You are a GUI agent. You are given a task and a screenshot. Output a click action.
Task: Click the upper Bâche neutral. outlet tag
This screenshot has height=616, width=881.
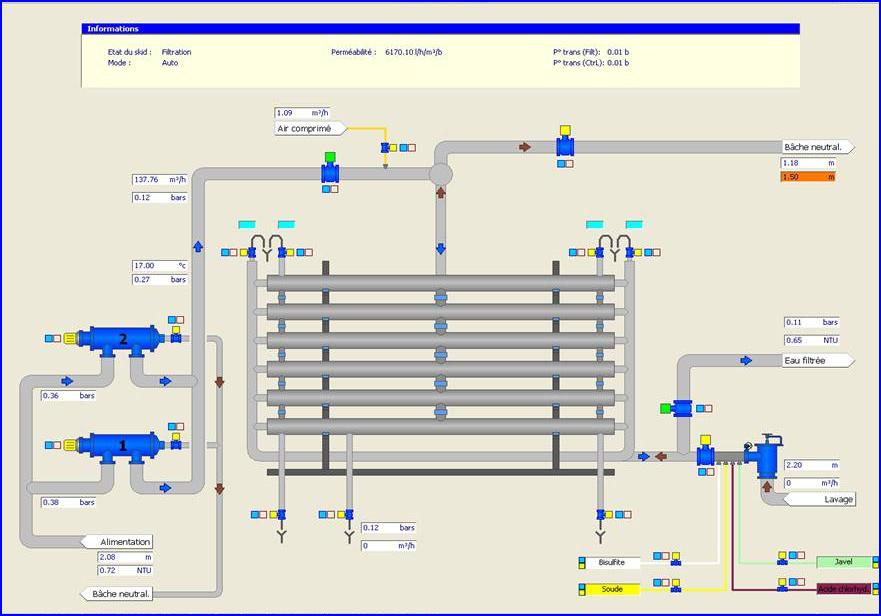(818, 147)
